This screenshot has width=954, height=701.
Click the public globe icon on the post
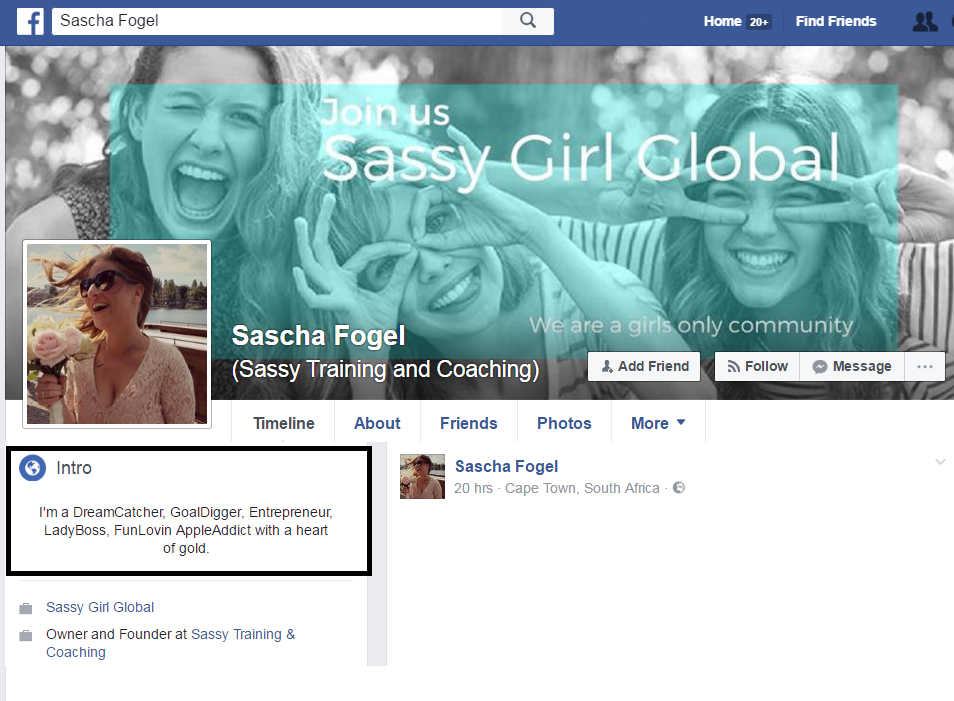click(679, 488)
